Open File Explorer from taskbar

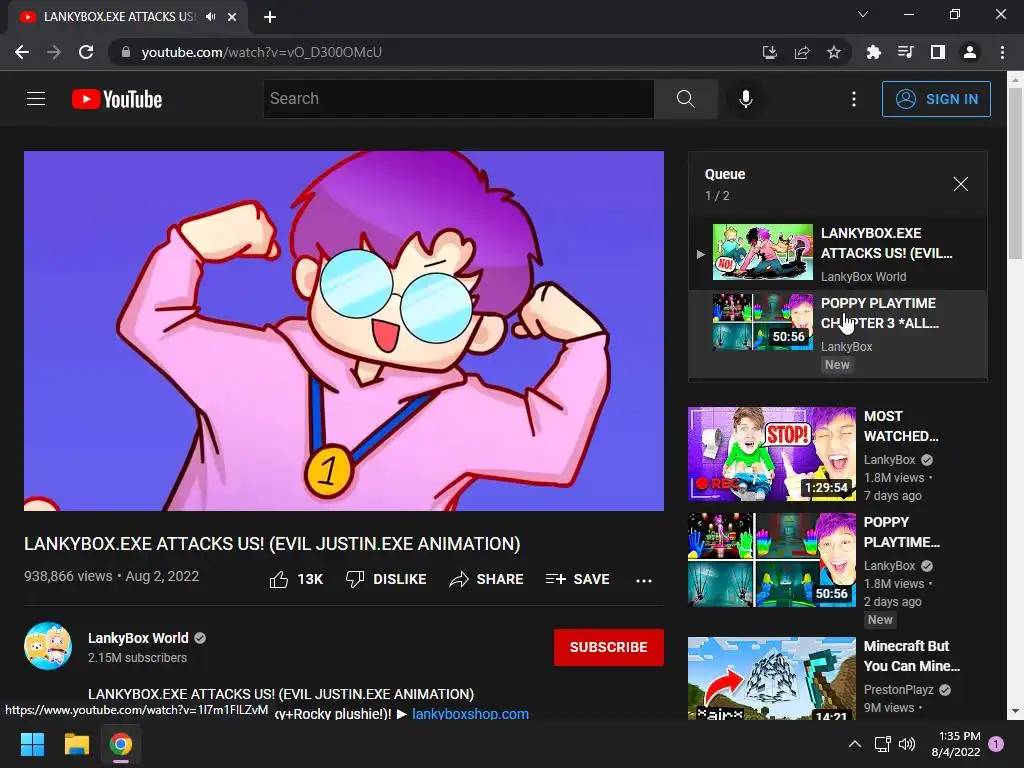coord(76,744)
